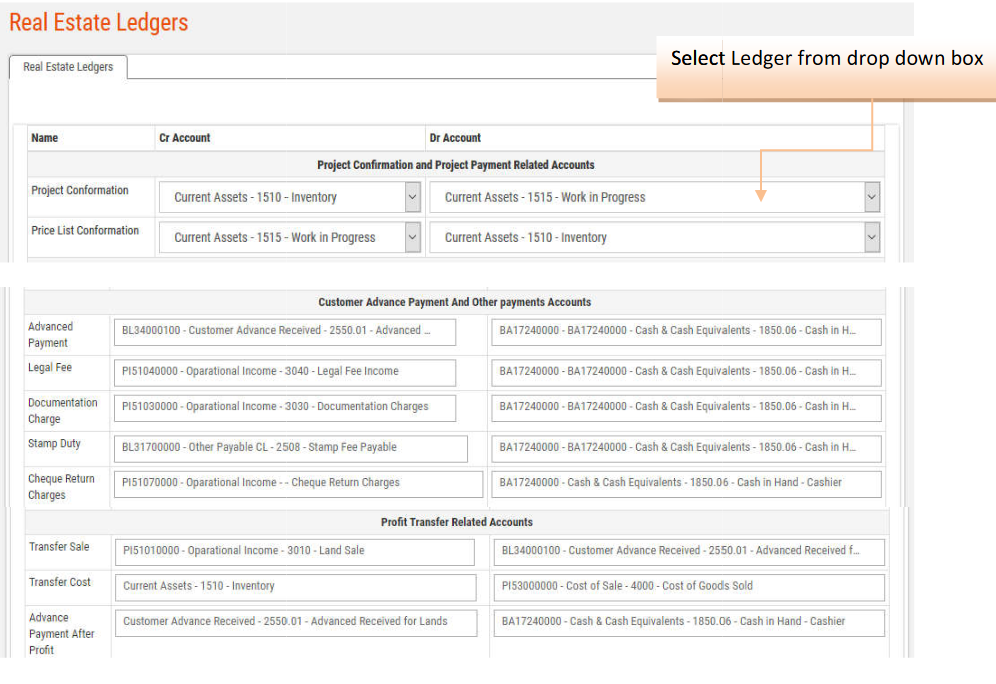Viewport: 996px width, 684px height.
Task: Open Project Conformation Cr Account dropdown
Action: [x=289, y=197]
